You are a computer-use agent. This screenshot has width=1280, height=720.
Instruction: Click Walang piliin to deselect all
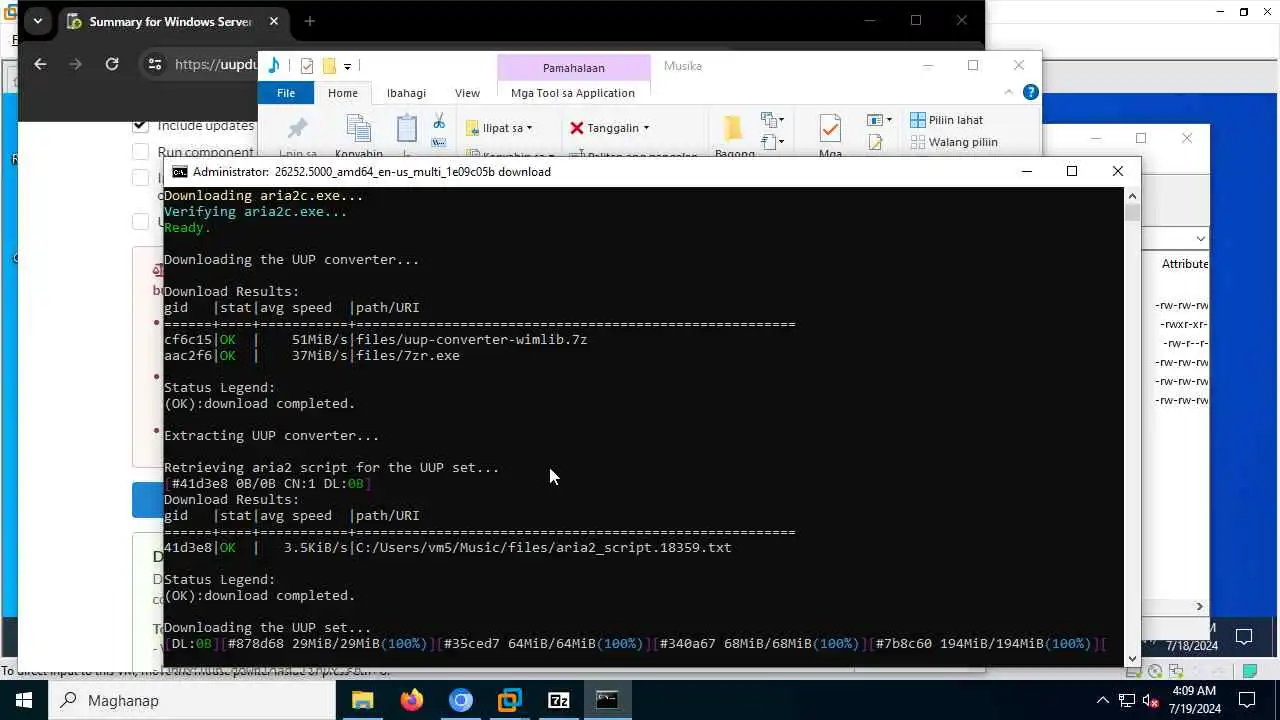pos(954,142)
